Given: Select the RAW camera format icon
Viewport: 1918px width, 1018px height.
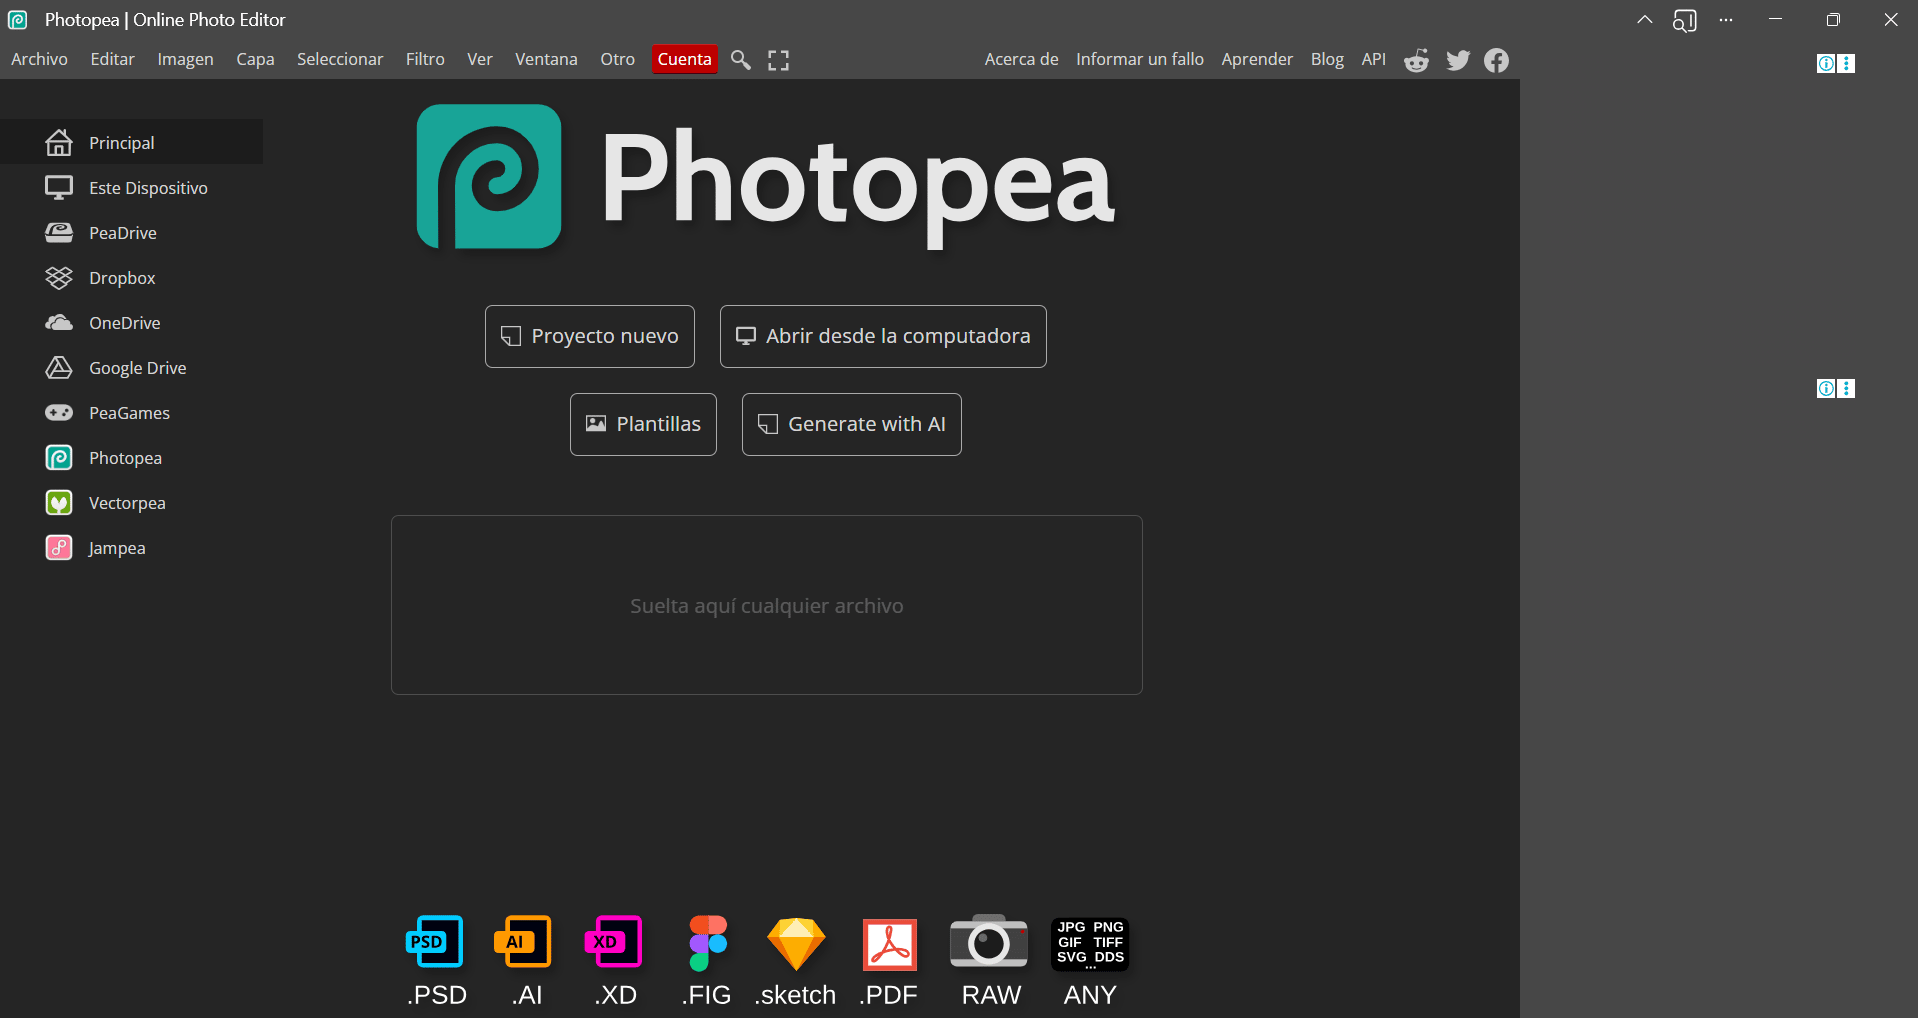Looking at the screenshot, I should [989, 942].
